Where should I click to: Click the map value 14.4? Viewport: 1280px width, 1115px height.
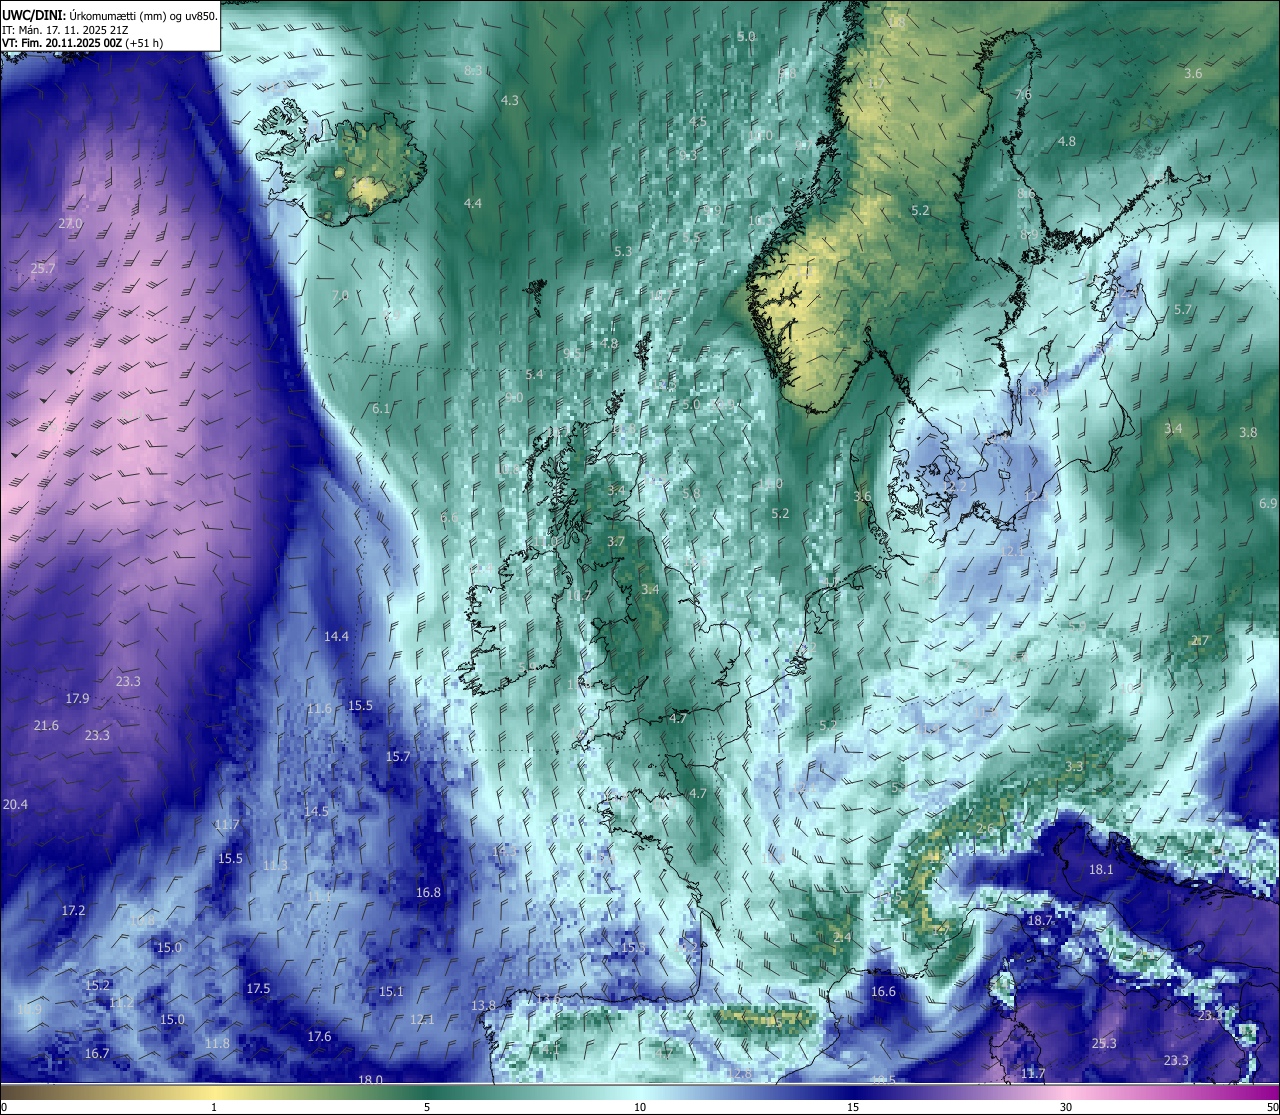[336, 636]
